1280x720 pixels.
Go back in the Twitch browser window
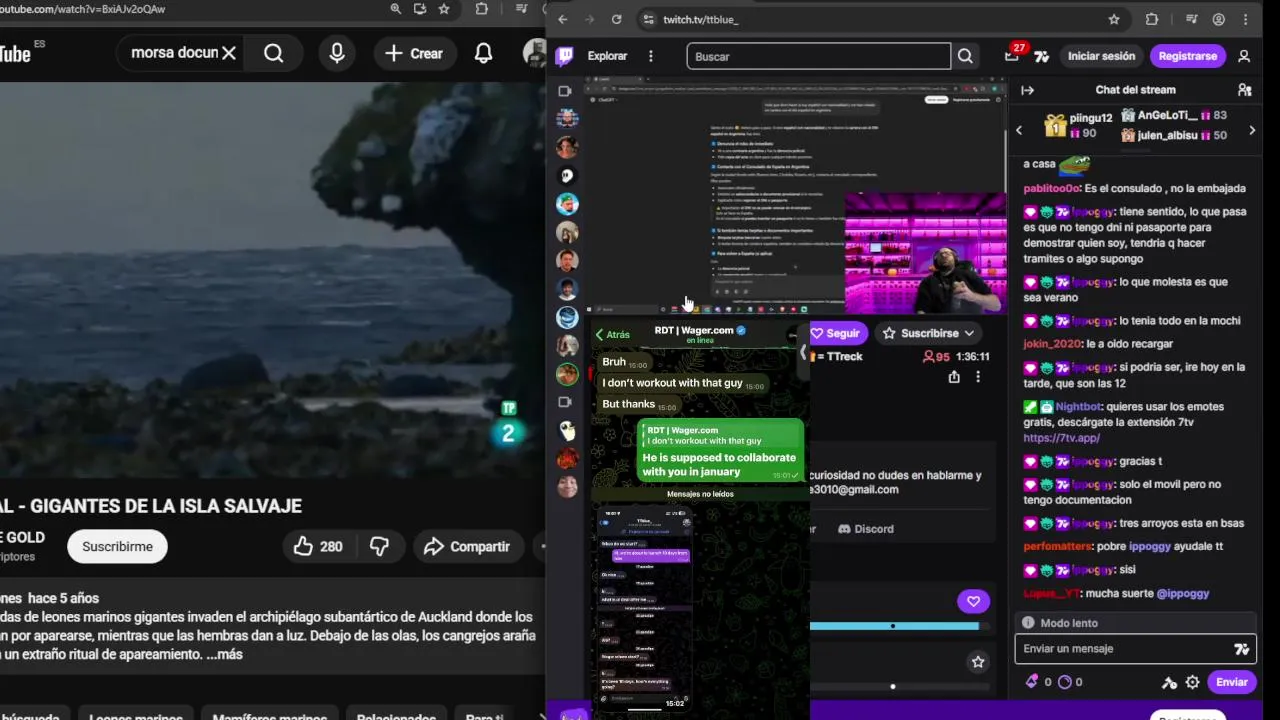point(562,19)
